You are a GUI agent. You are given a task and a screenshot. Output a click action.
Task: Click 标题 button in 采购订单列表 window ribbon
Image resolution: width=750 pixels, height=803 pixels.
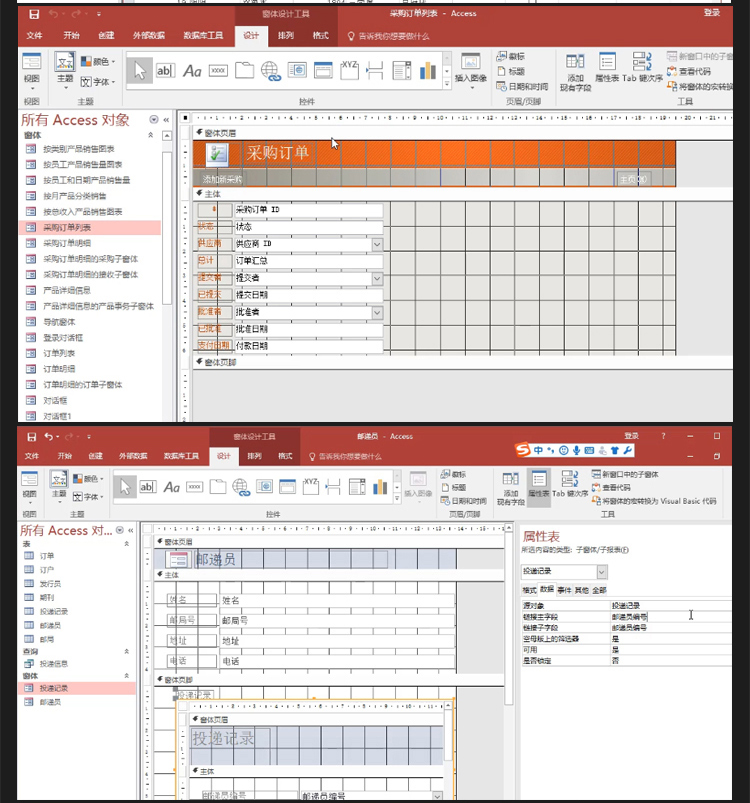coord(511,71)
